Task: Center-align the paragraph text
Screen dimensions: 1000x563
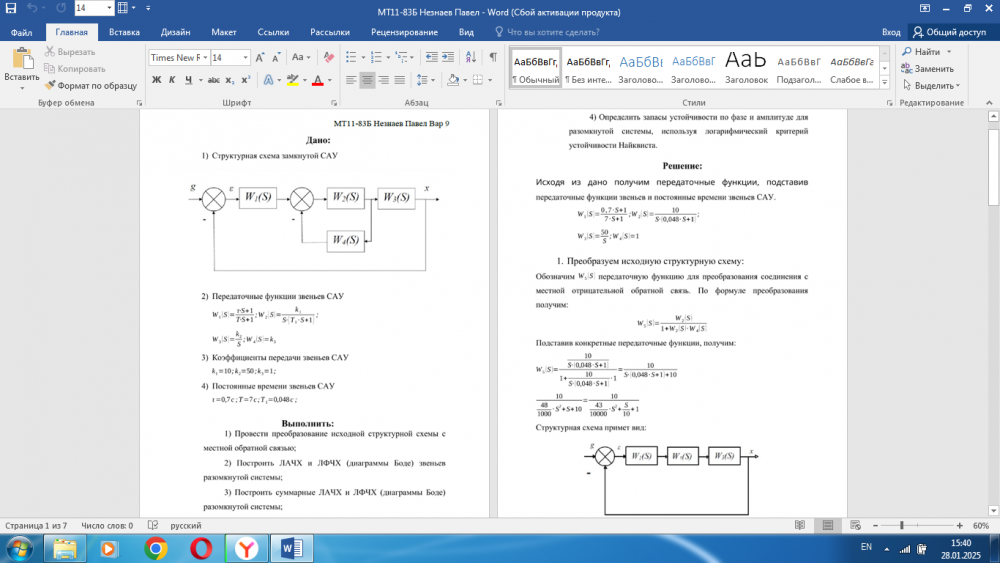Action: (x=368, y=80)
